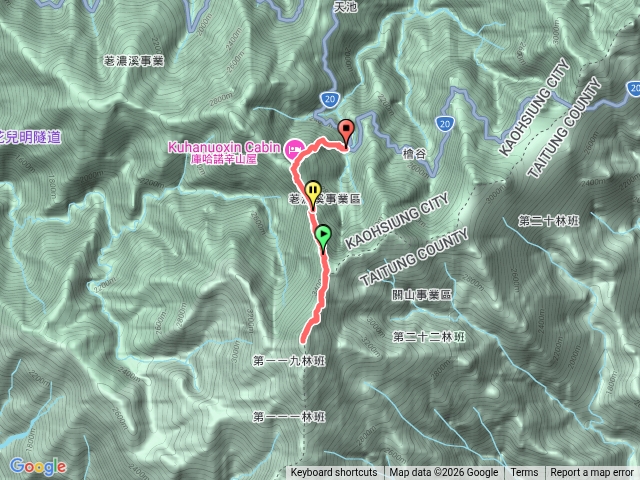Click the red end-point stop marker
This screenshot has height=480, width=640.
tap(346, 131)
